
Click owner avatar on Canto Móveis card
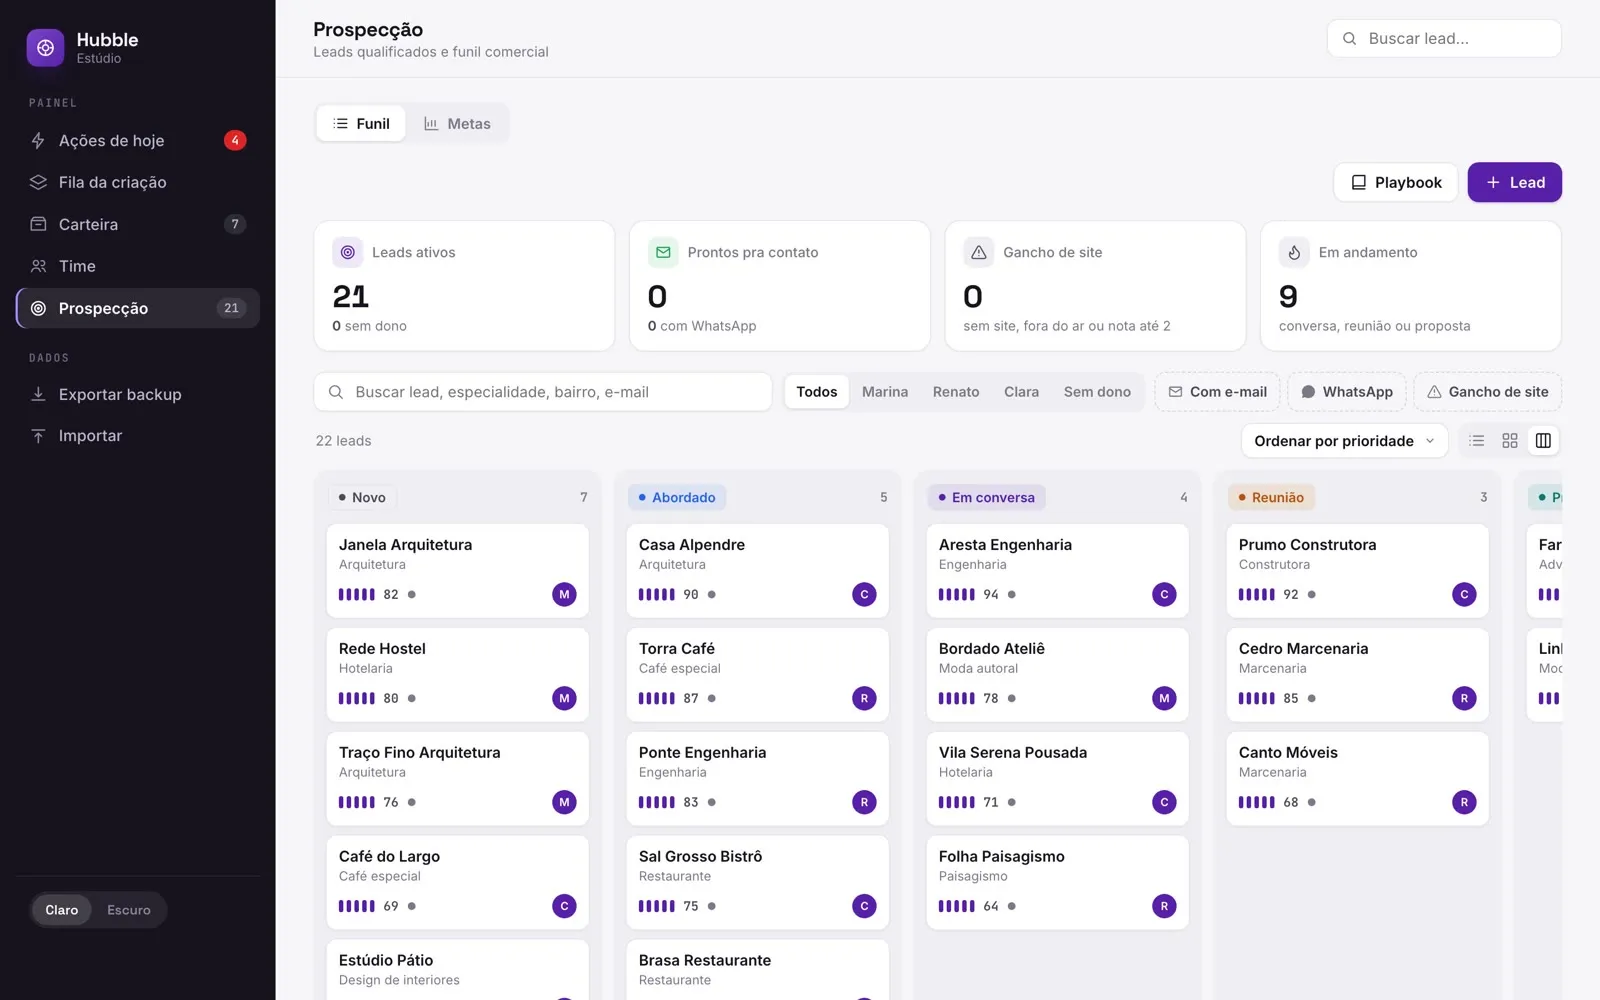coord(1464,802)
